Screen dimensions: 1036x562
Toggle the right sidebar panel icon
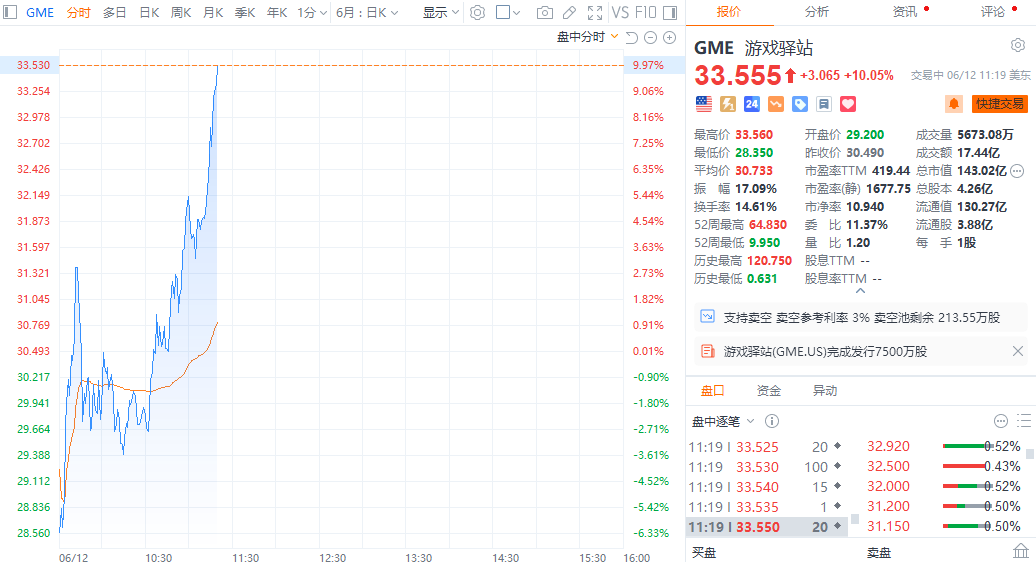669,13
